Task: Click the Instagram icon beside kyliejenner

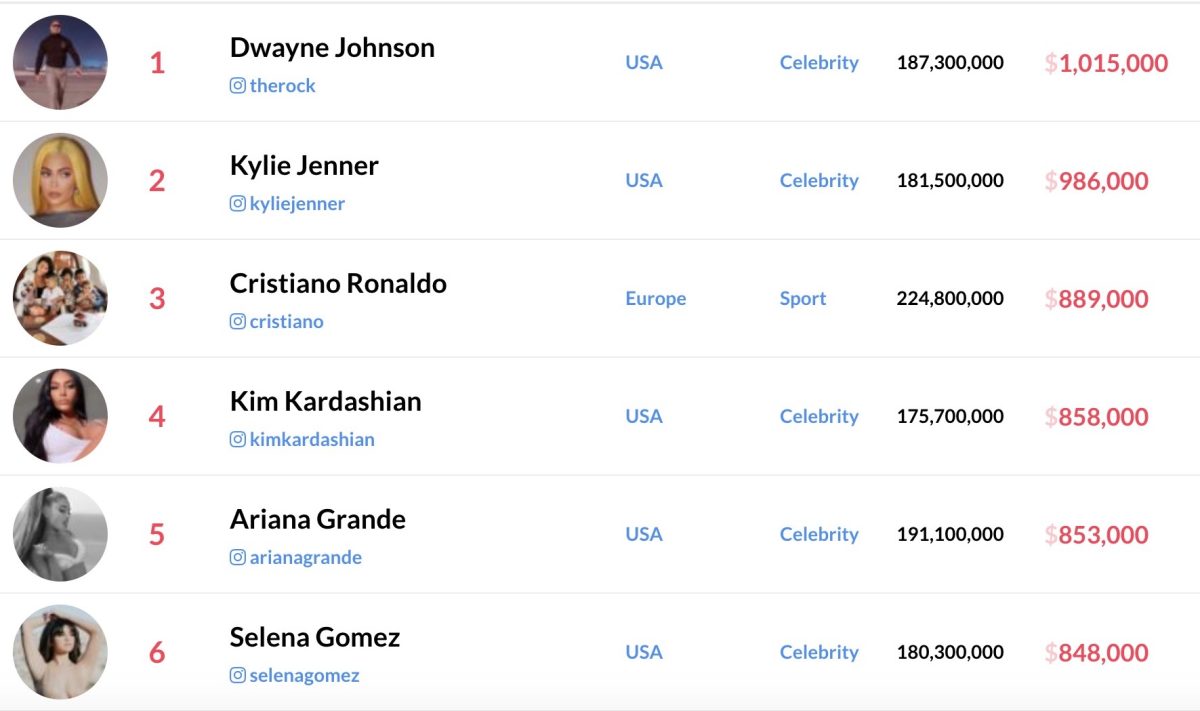Action: [238, 204]
